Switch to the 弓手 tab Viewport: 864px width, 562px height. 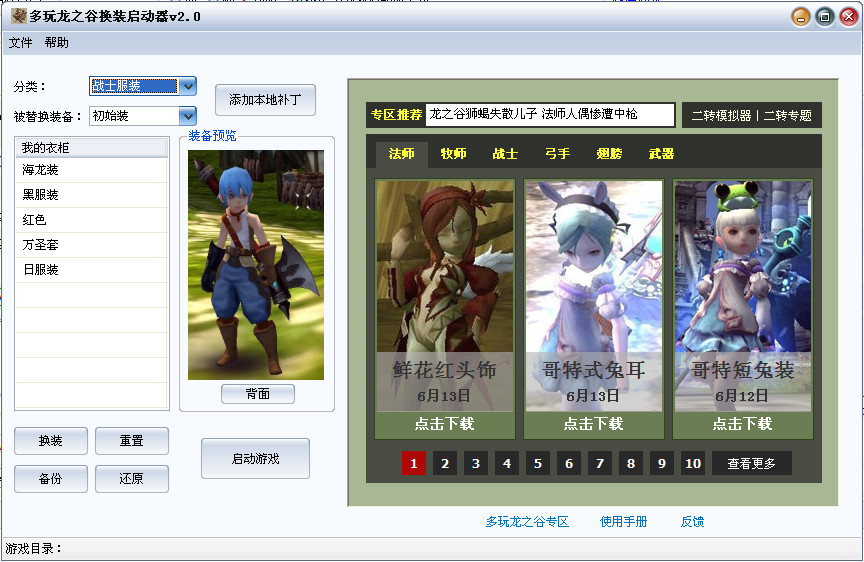pyautogui.click(x=557, y=154)
